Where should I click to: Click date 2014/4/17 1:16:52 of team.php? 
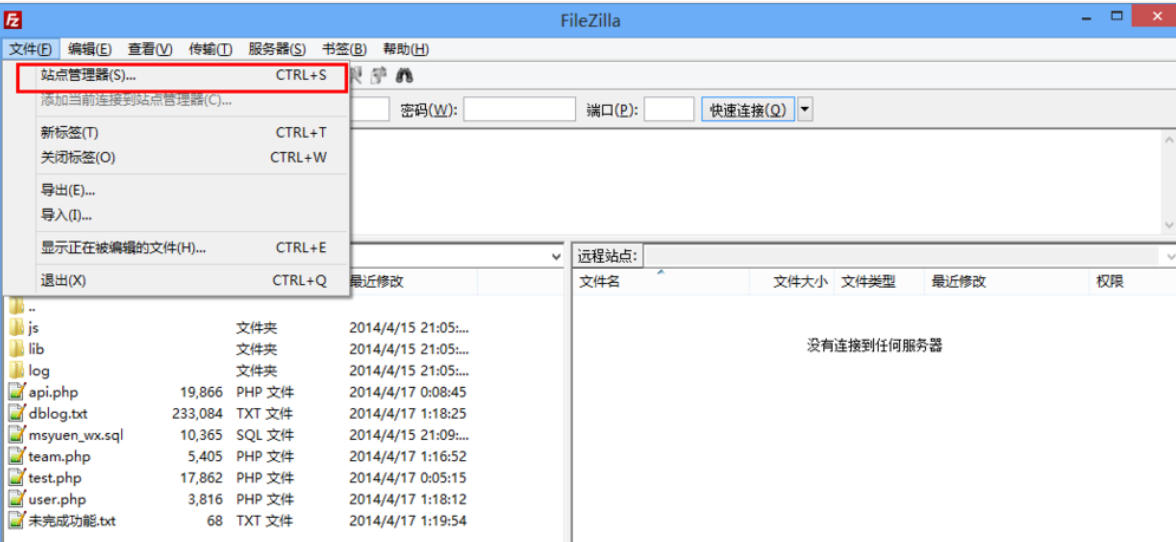pos(407,457)
